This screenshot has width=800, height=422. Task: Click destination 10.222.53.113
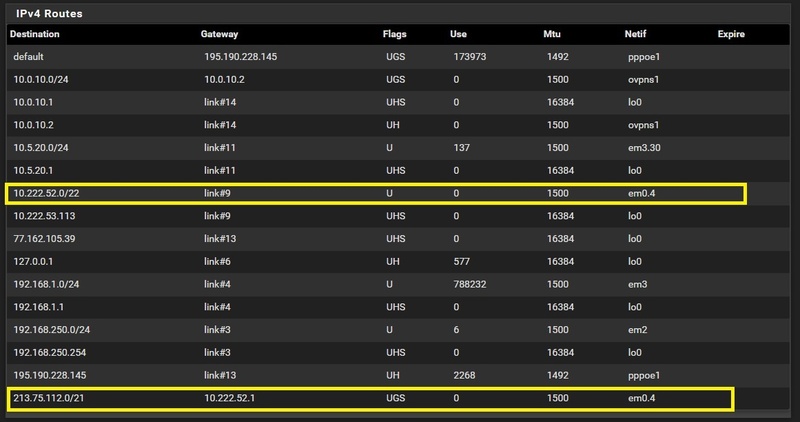(x=45, y=216)
